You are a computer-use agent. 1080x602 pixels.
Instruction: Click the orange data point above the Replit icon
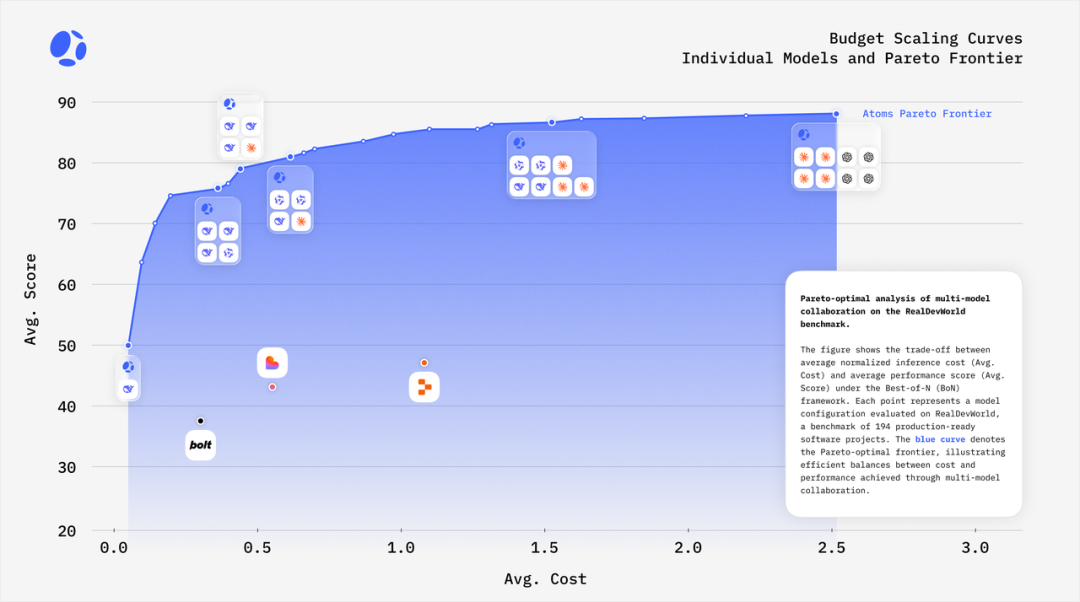424,363
